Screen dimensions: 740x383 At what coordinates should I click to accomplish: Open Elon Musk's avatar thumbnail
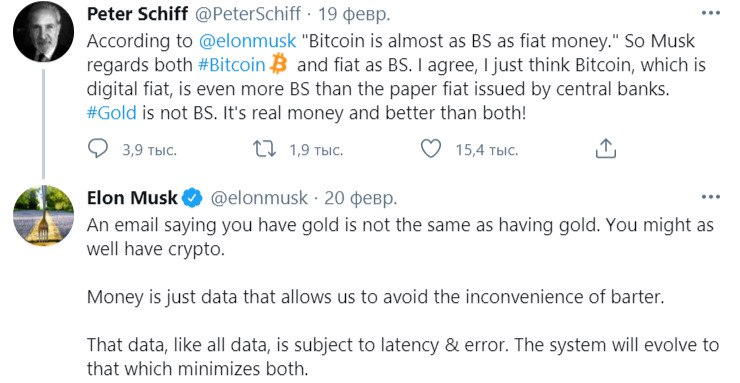(43, 216)
